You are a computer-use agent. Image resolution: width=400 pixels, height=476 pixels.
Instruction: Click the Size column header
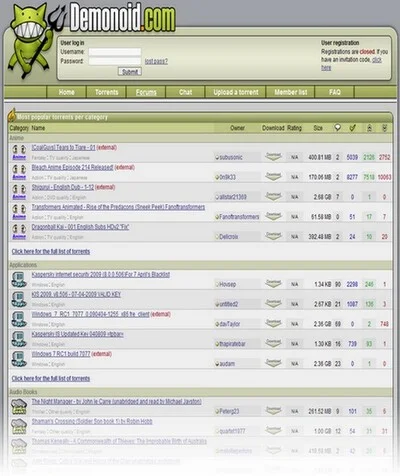coord(318,128)
